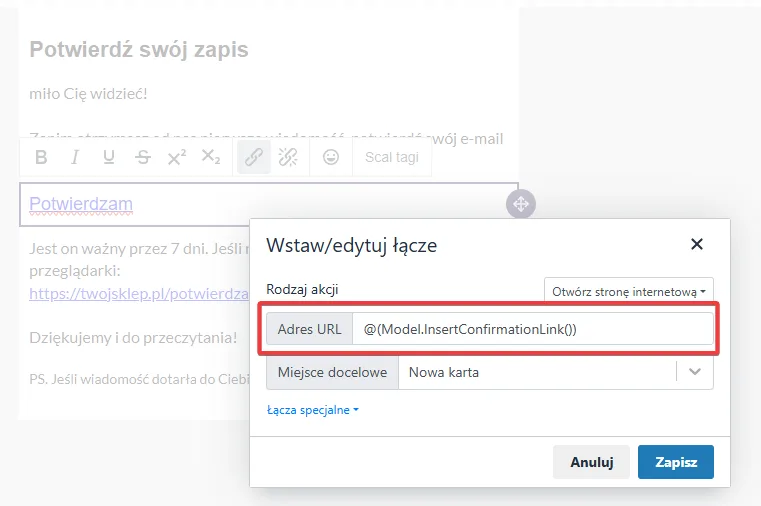Expand the Miejsce docelowe chevron
The width and height of the screenshot is (761, 506).
click(695, 372)
